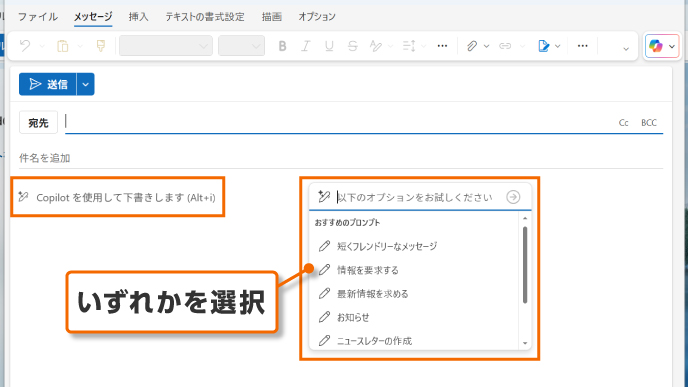Click the prompt list scroll-down arrow
This screenshot has height=387, width=688.
[525, 344]
